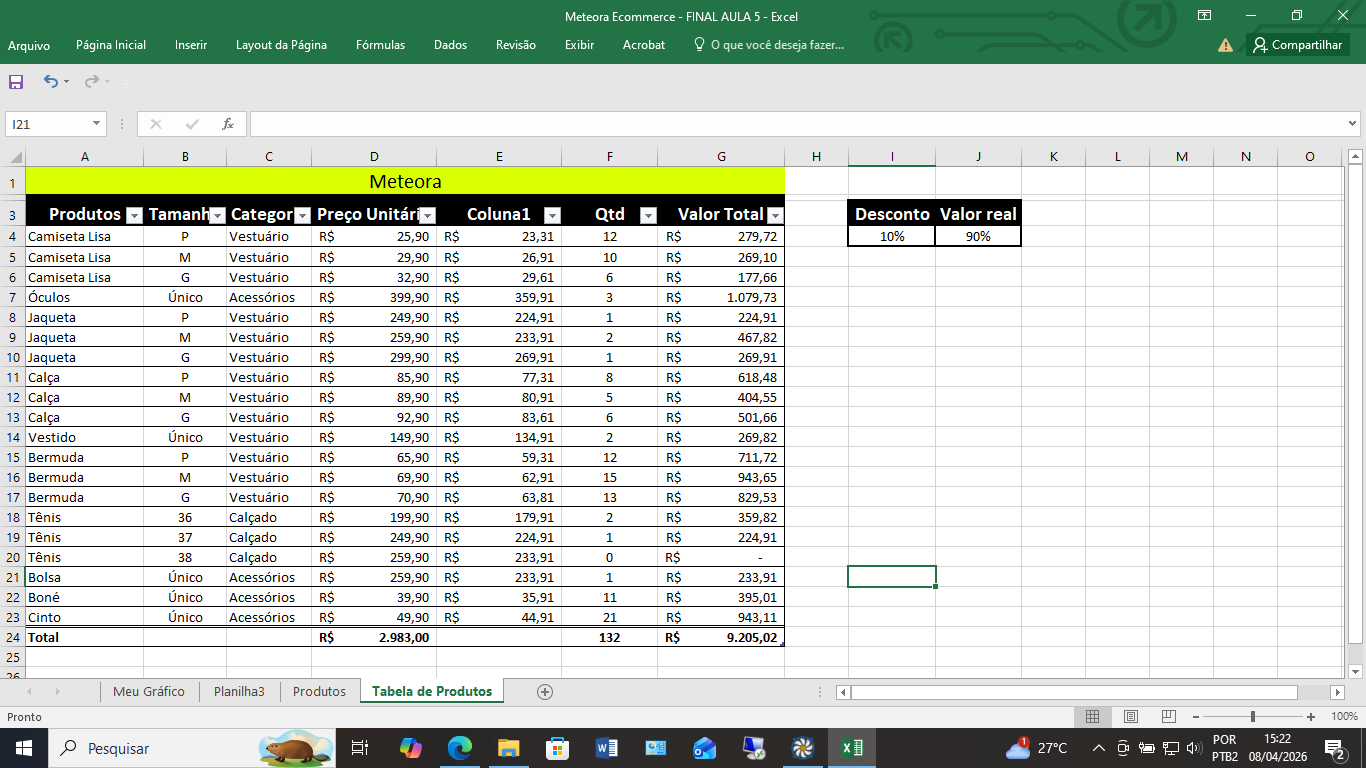Click in the formula bar input

point(797,124)
